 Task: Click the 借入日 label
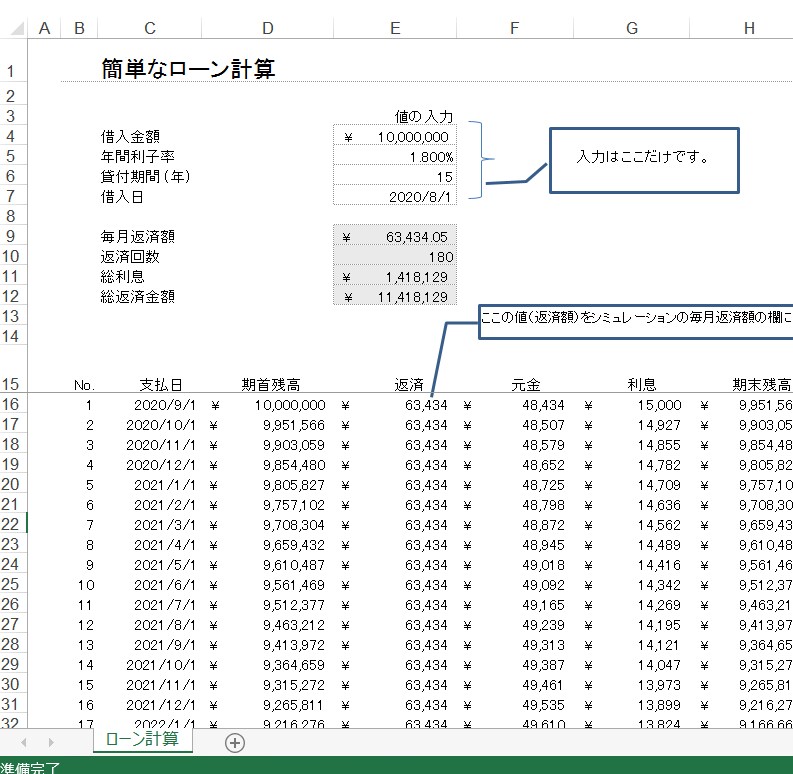[x=122, y=196]
